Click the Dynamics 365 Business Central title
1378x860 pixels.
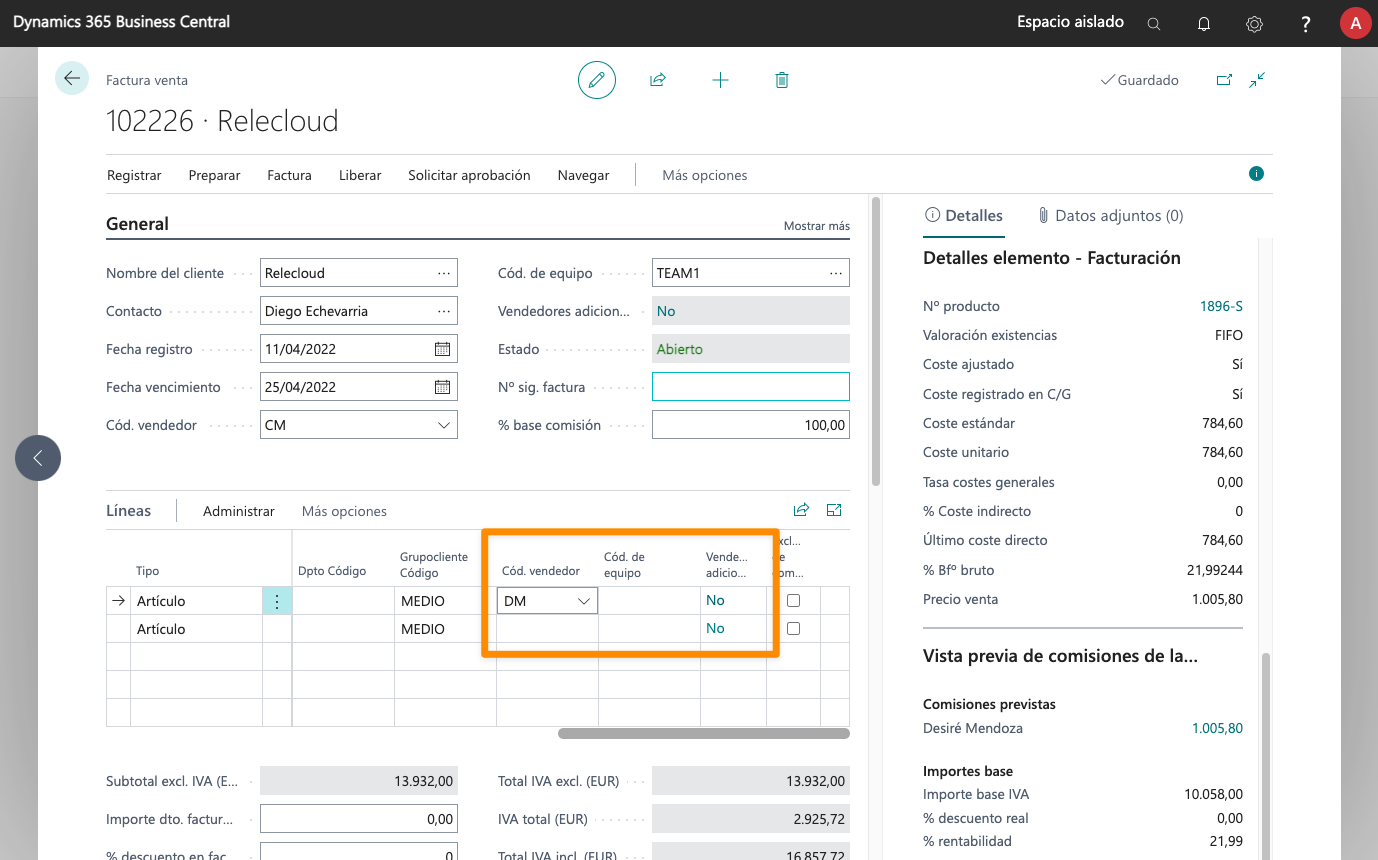(121, 22)
